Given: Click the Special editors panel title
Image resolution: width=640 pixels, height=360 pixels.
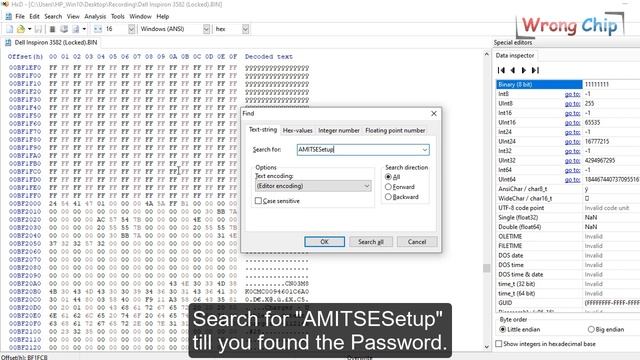Looking at the screenshot, I should [x=513, y=42].
